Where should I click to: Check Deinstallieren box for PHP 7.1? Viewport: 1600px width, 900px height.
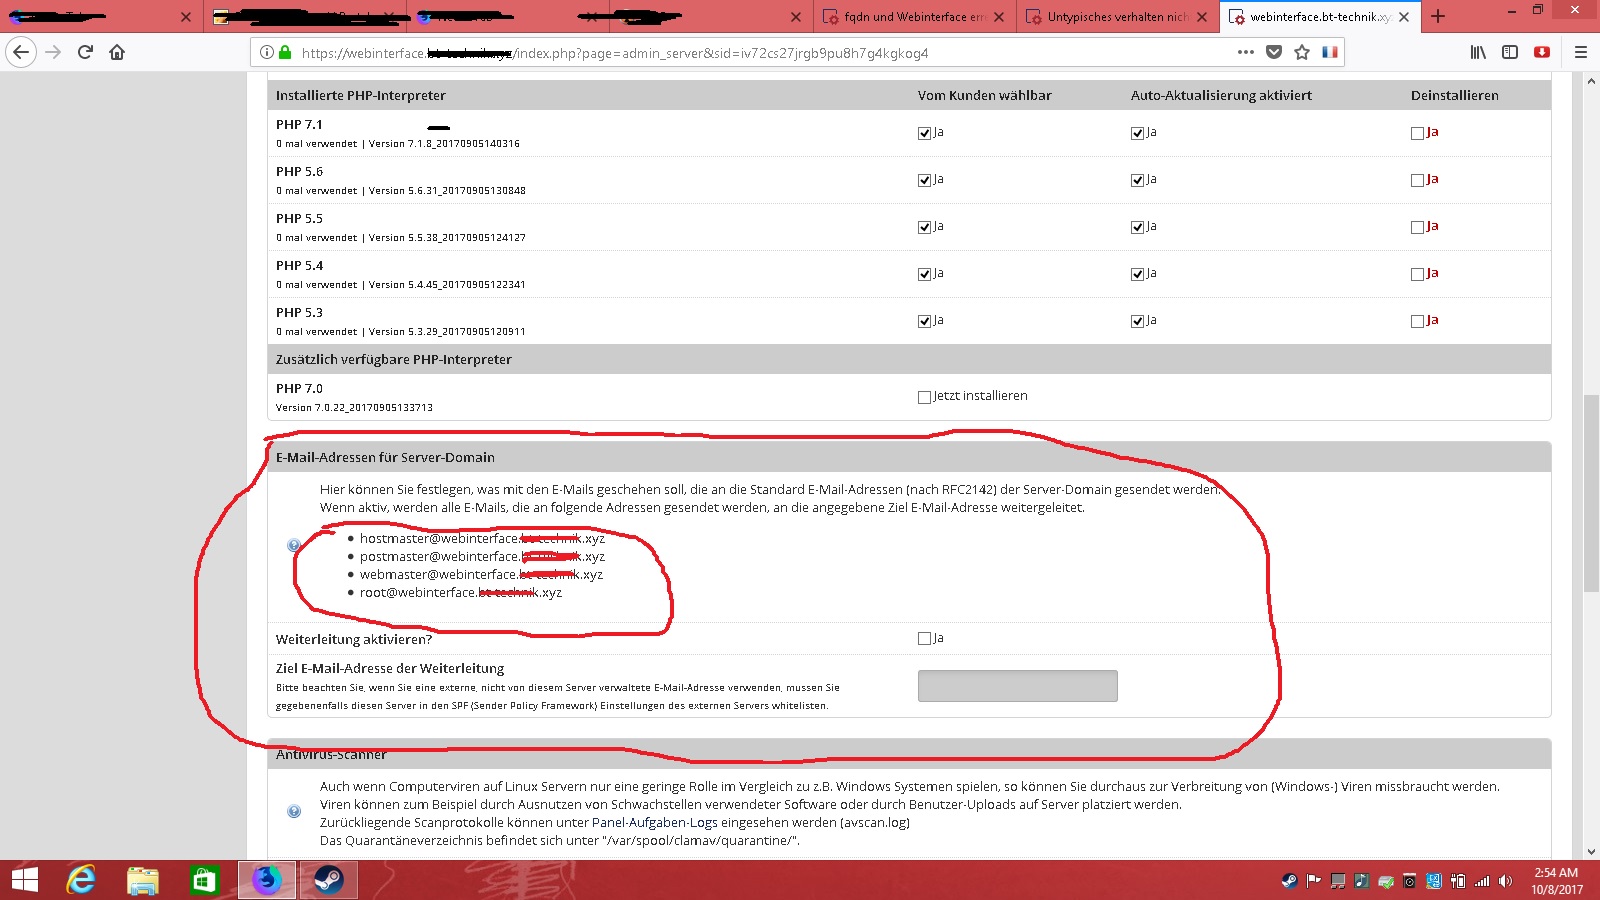pos(1417,133)
